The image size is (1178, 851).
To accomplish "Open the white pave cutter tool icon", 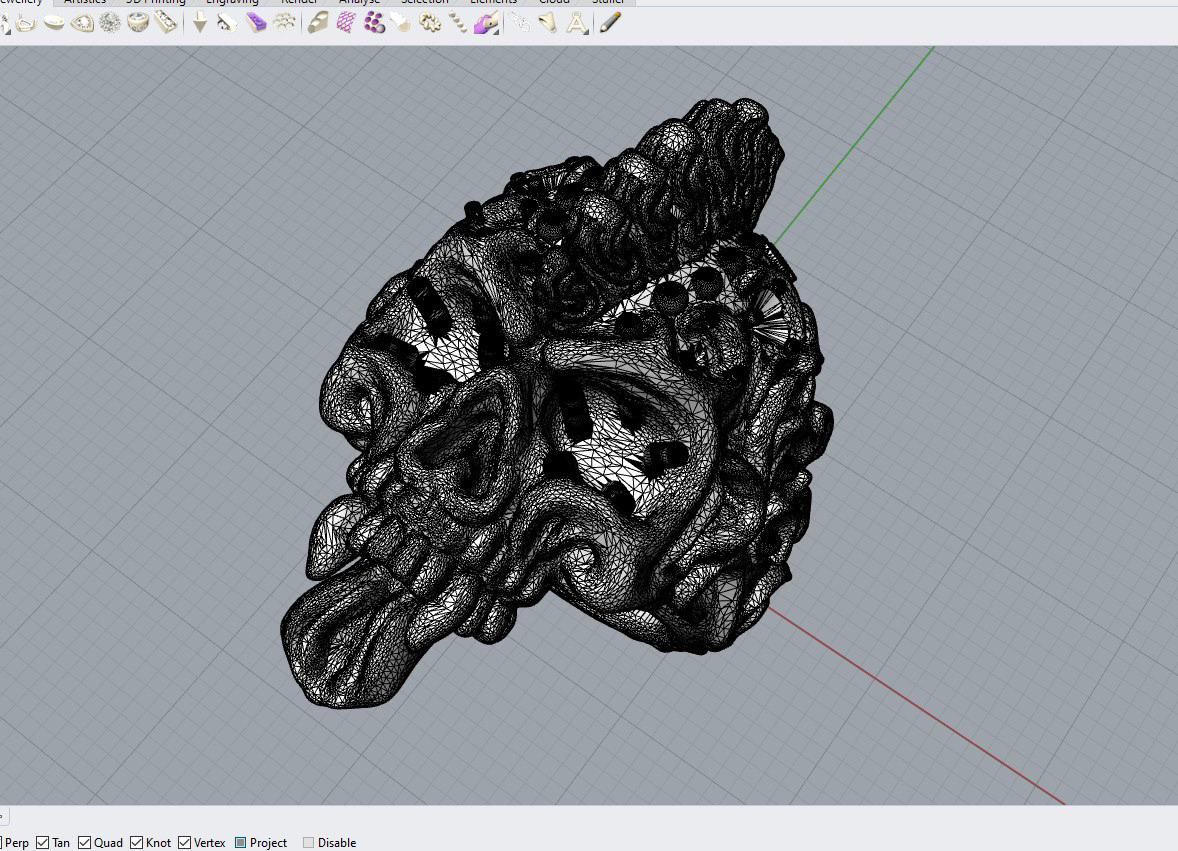I will point(228,23).
